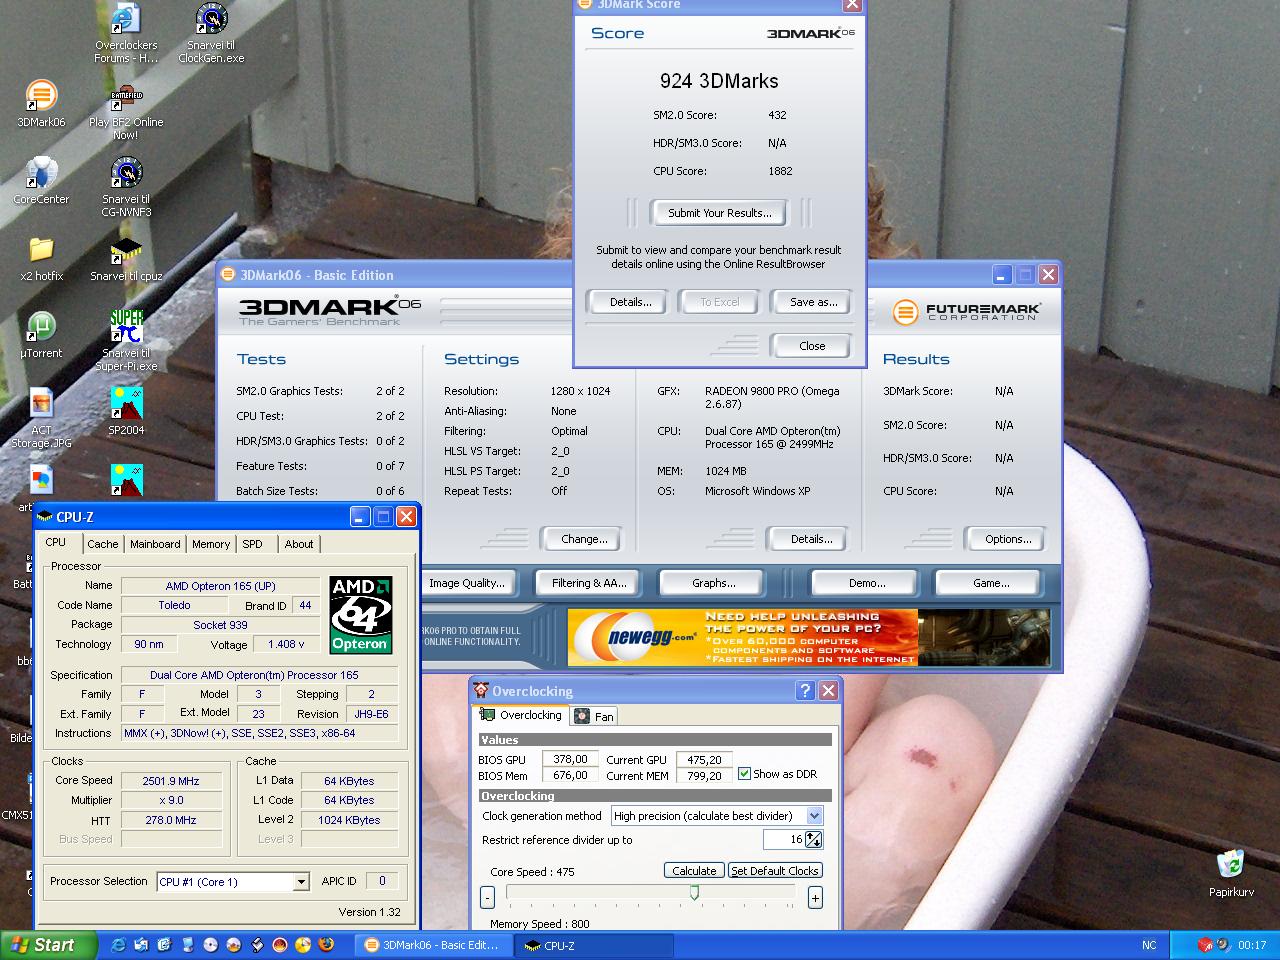Click the system Details button
Image resolution: width=1280 pixels, height=960 pixels.
(811, 539)
